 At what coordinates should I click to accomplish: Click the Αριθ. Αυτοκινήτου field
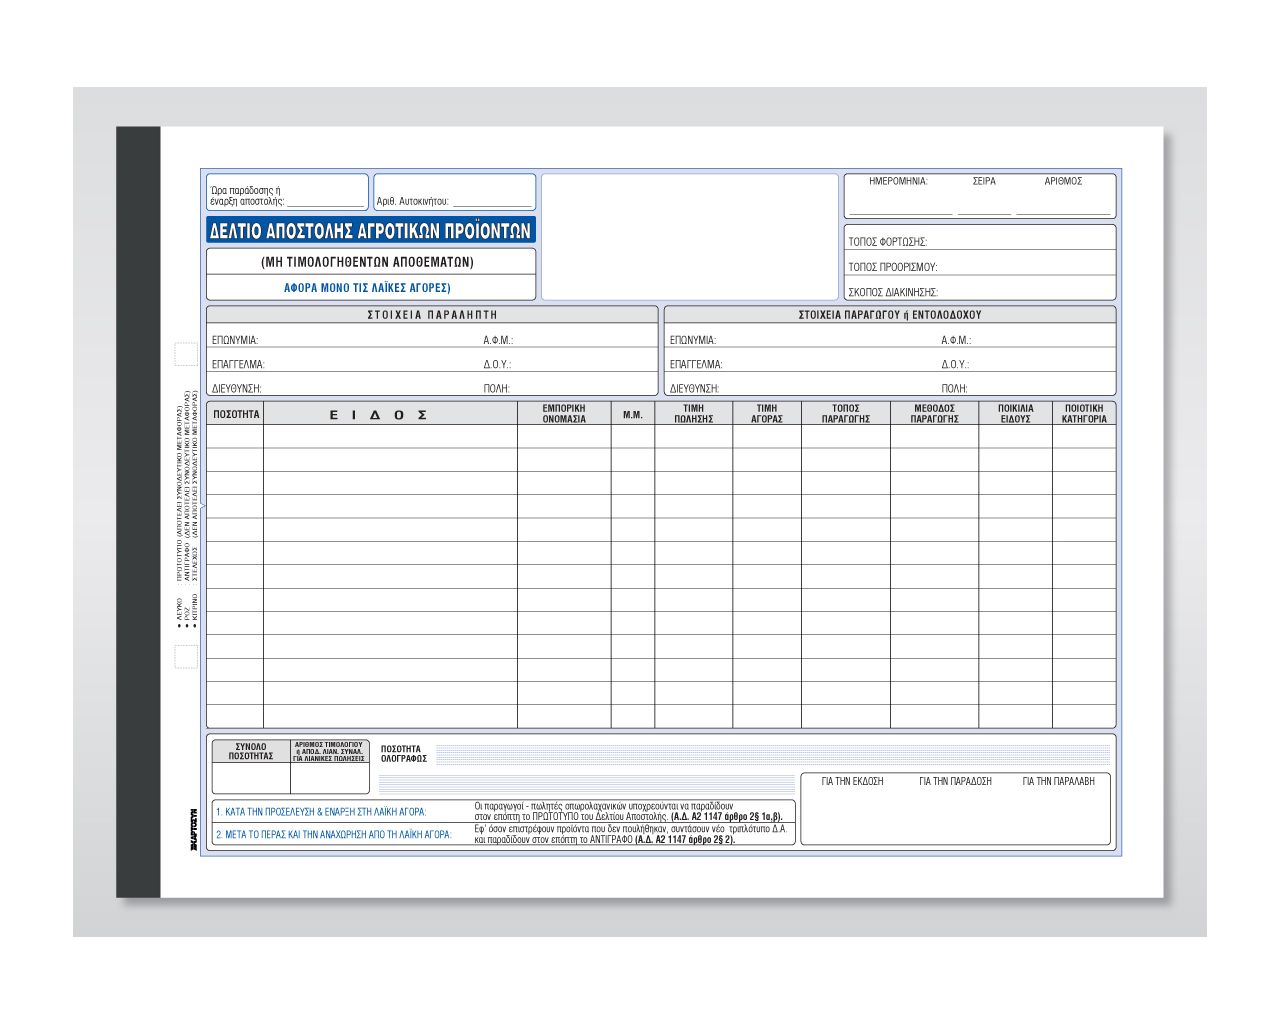pos(491,201)
